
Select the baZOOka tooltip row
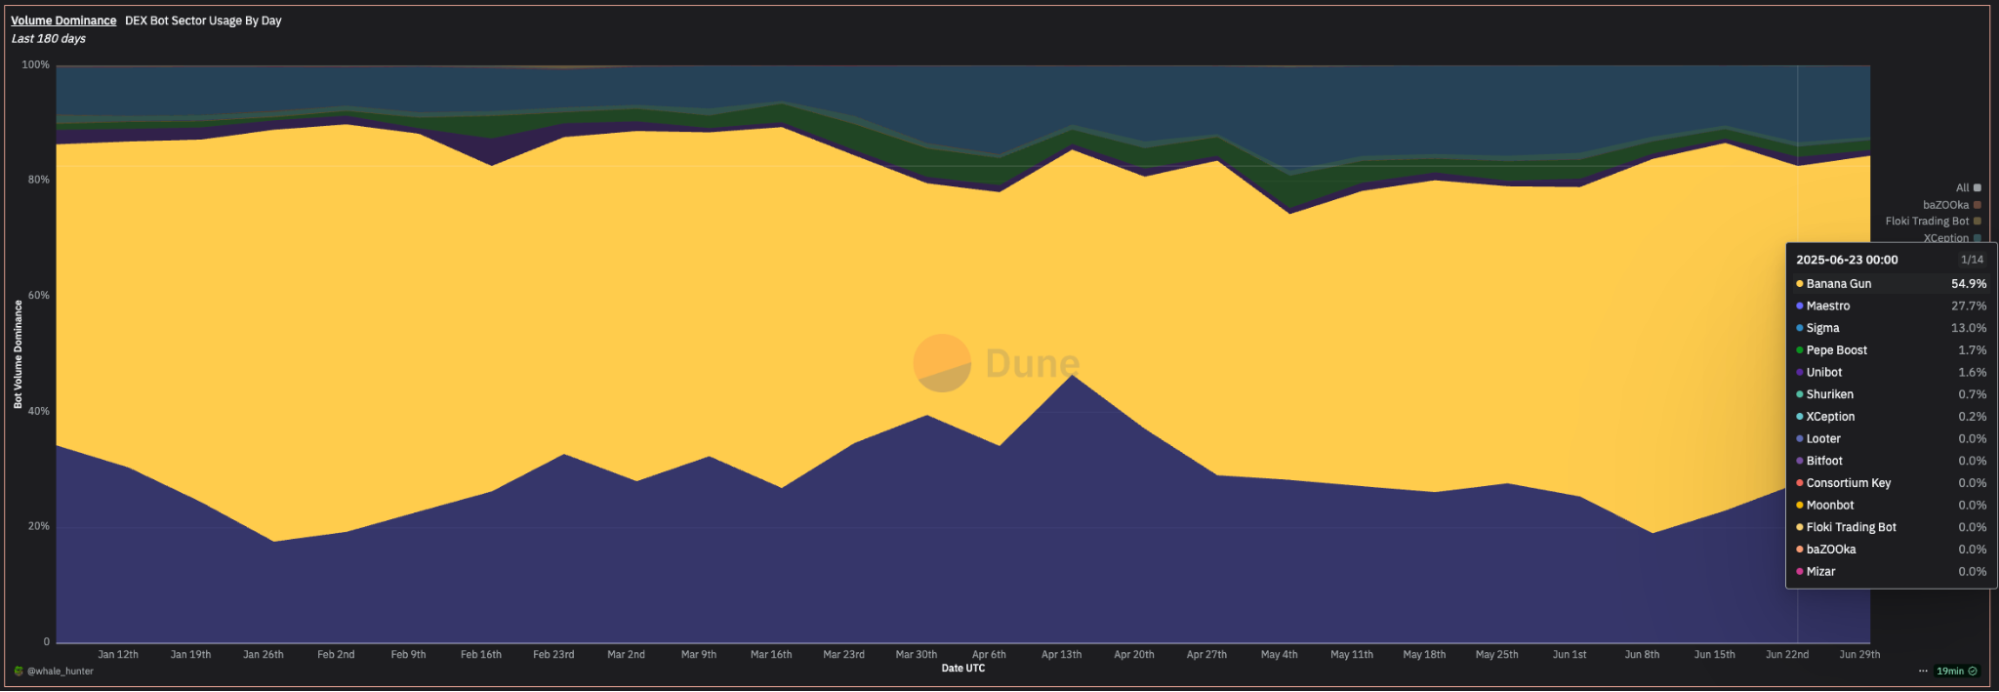pos(1891,549)
